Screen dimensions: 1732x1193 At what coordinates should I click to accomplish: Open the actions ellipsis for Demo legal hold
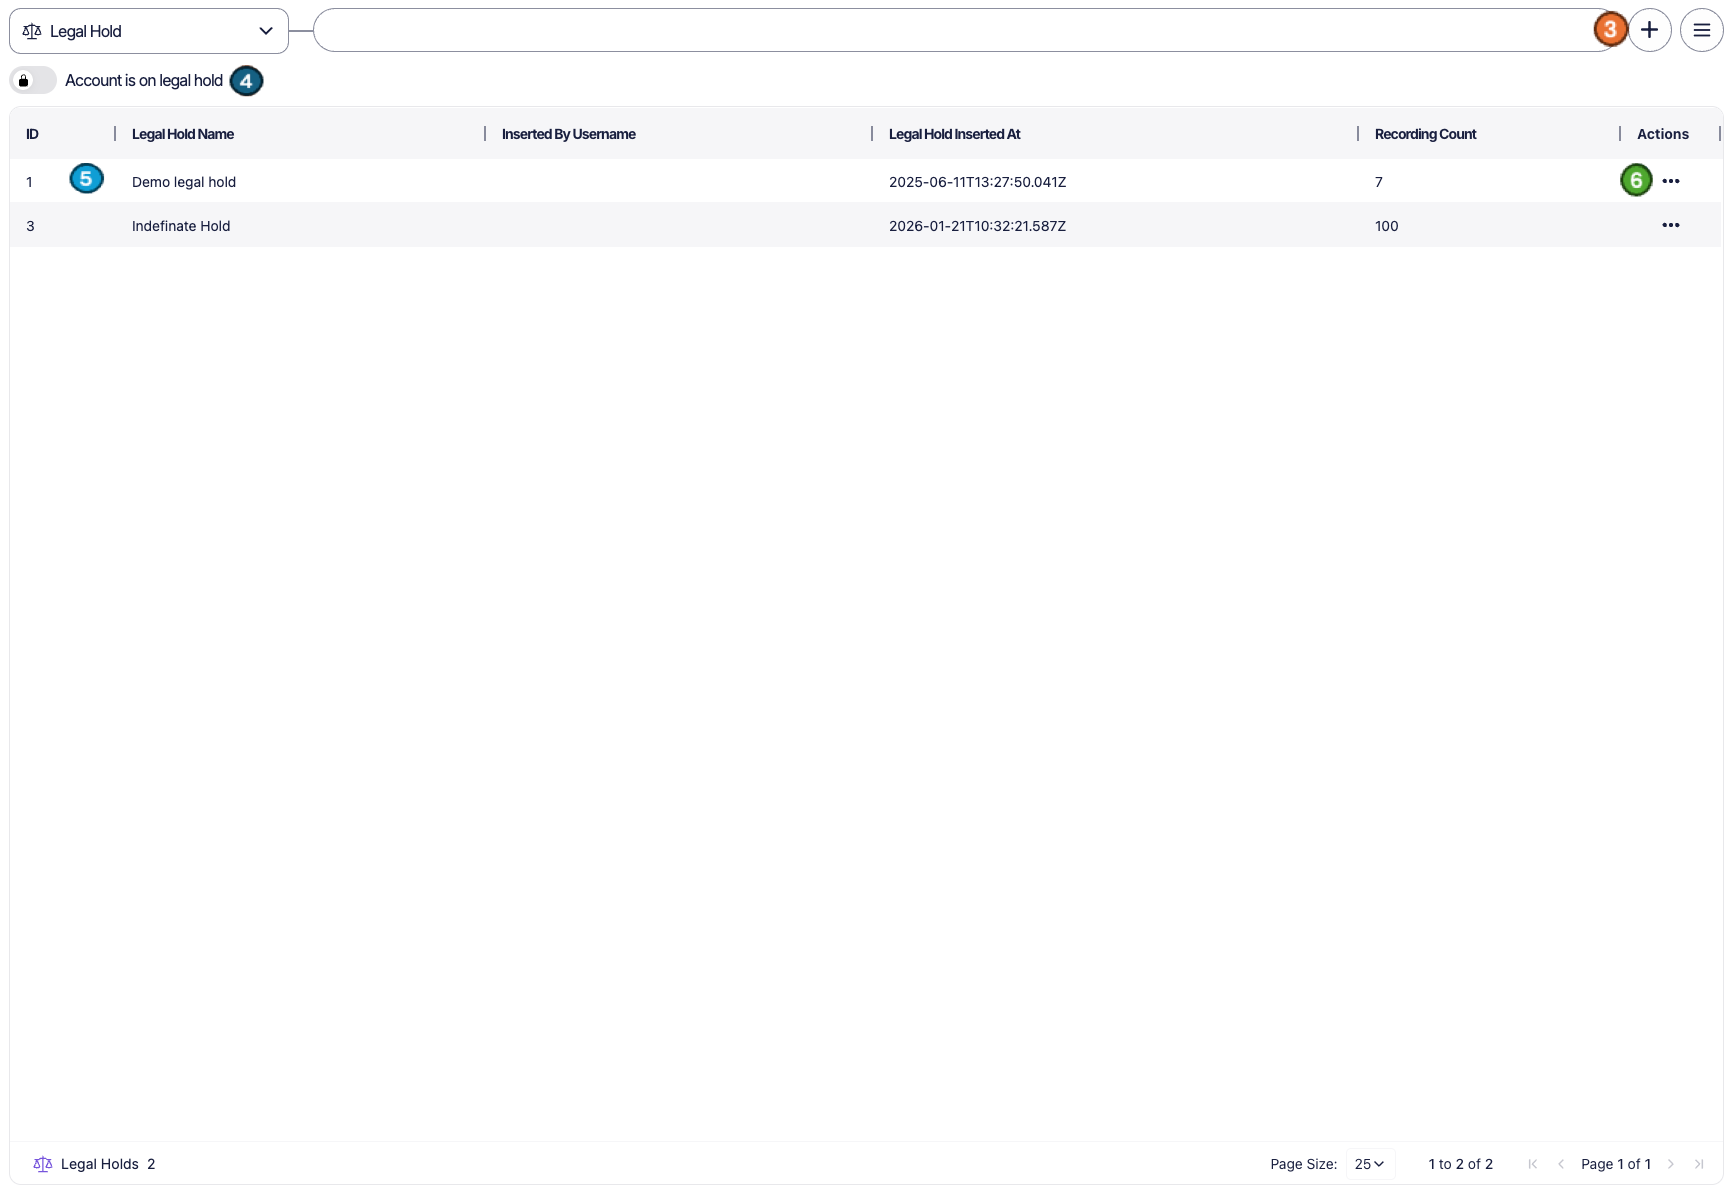click(1671, 181)
